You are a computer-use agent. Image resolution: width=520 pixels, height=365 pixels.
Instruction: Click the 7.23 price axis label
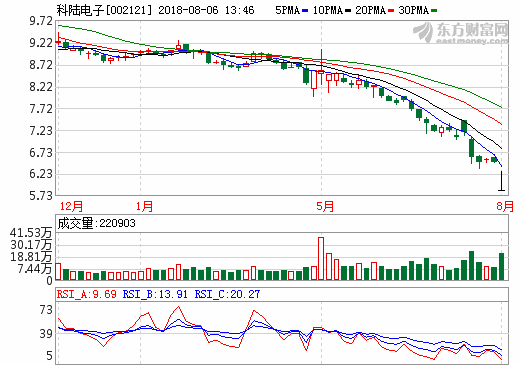tap(41, 130)
